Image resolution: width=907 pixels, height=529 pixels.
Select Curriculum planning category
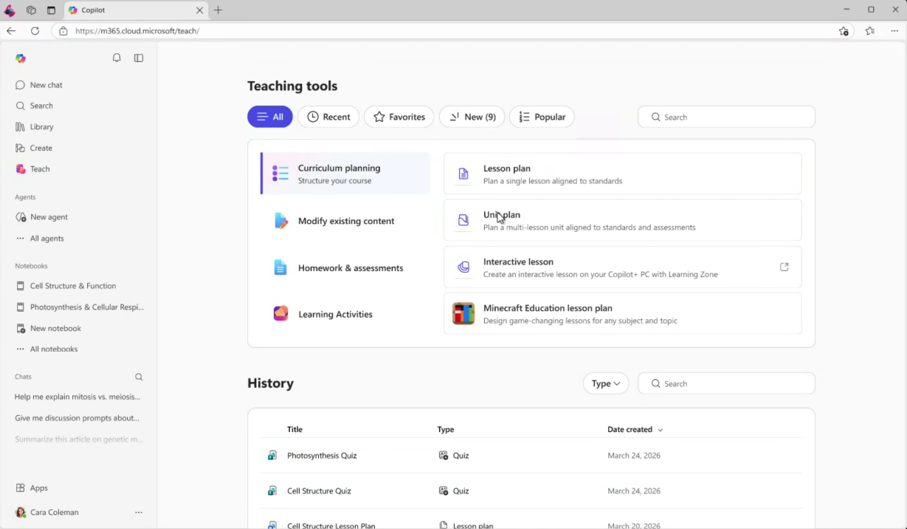(x=345, y=173)
